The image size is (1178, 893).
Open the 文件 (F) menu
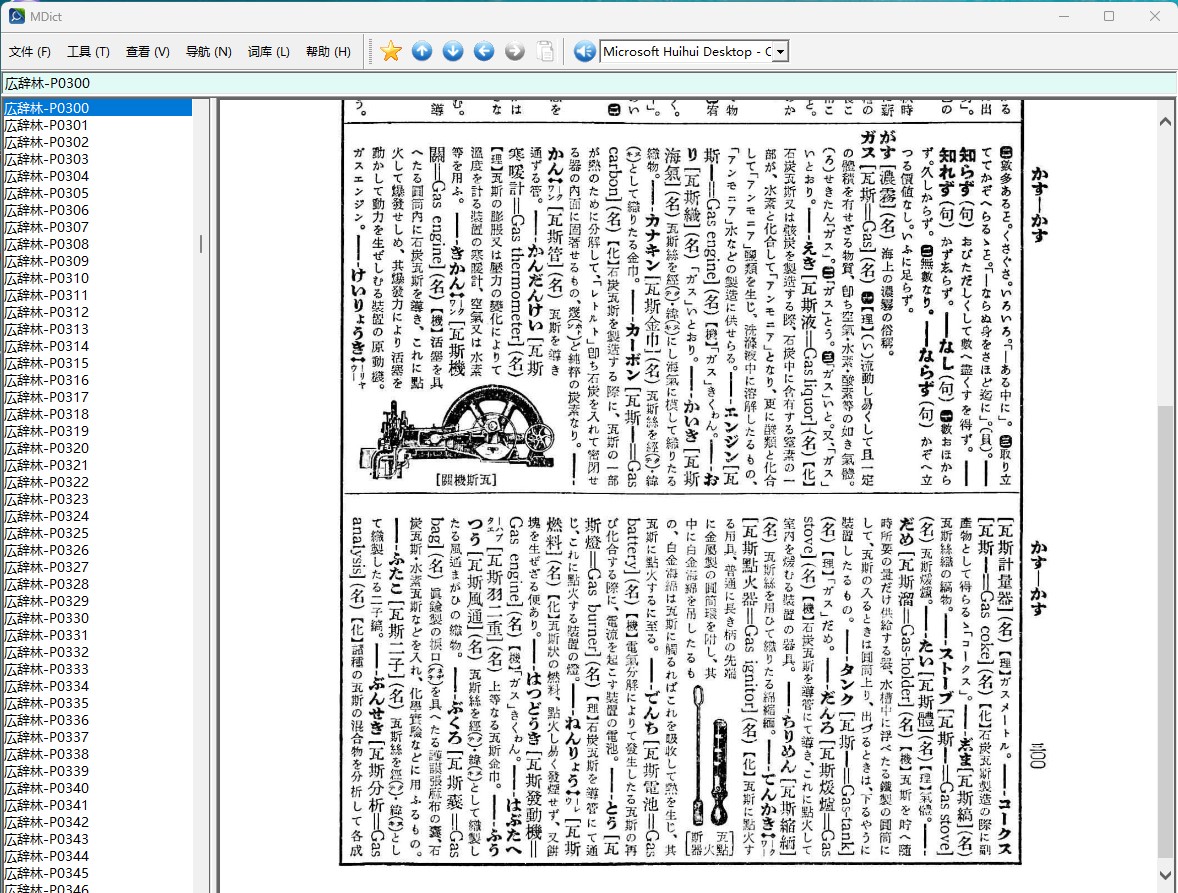coord(29,52)
